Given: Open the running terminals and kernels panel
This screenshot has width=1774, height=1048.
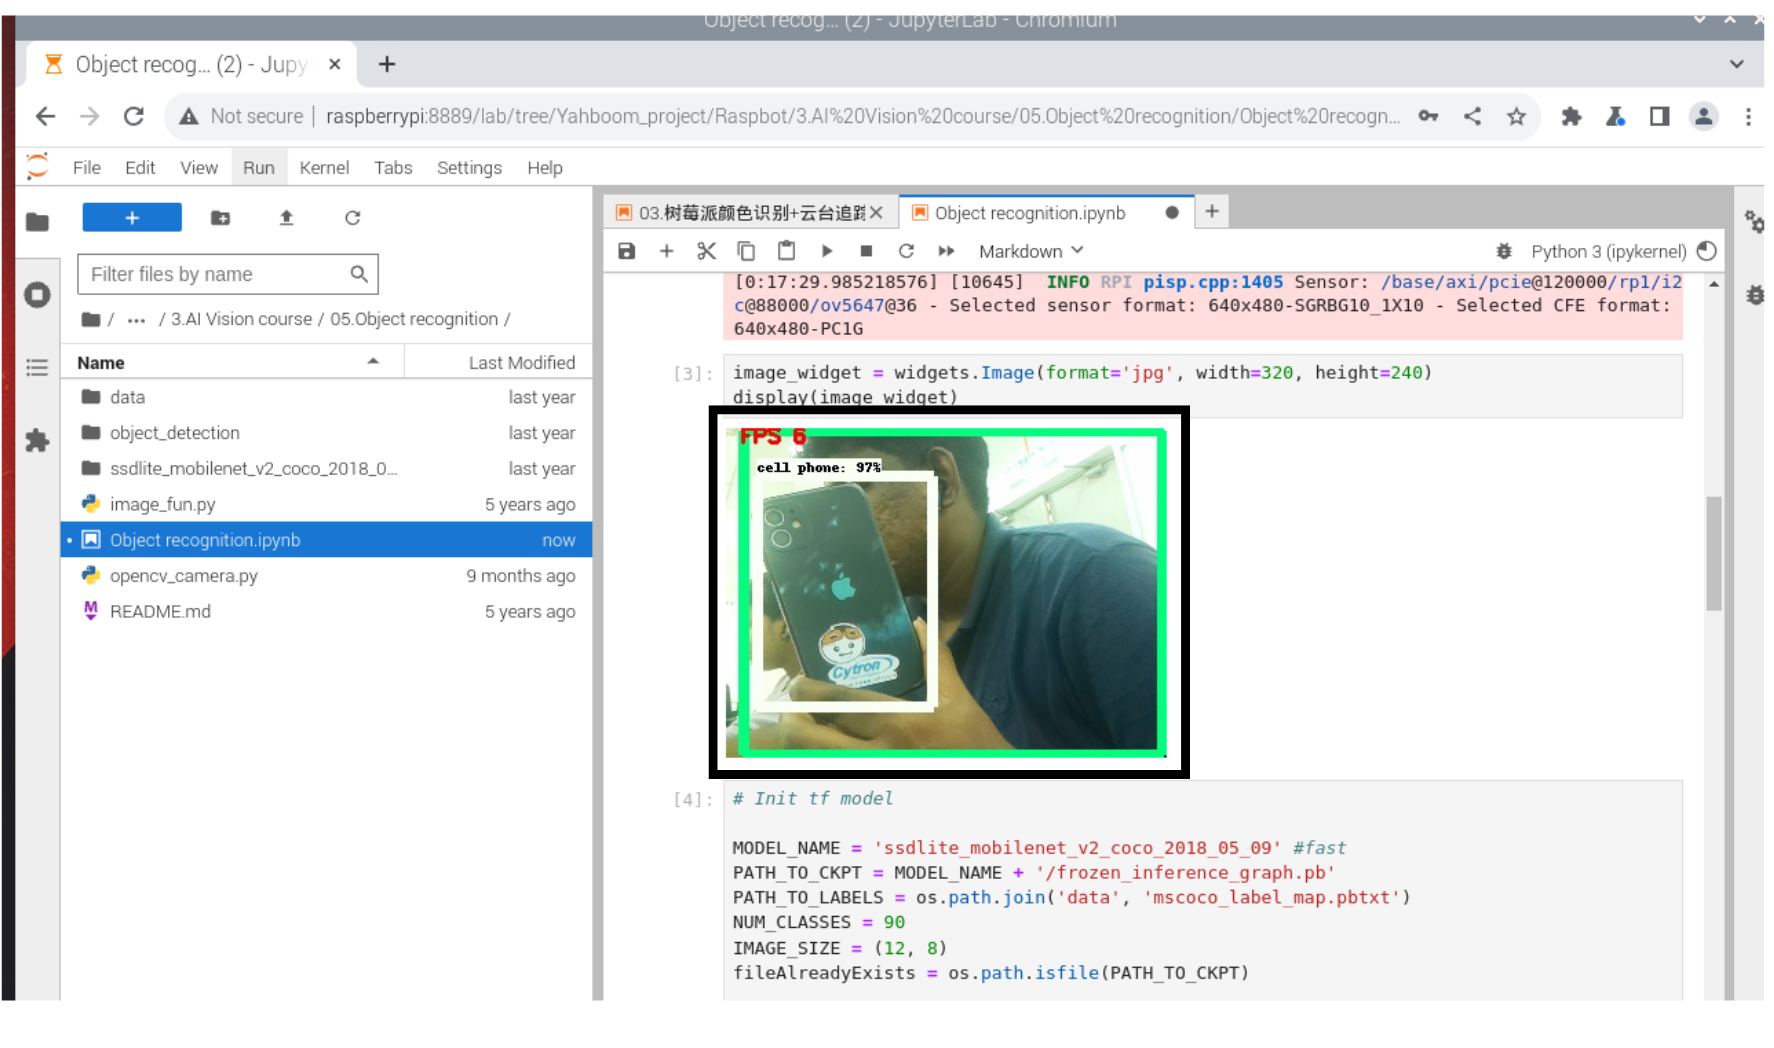Looking at the screenshot, I should pyautogui.click(x=37, y=294).
